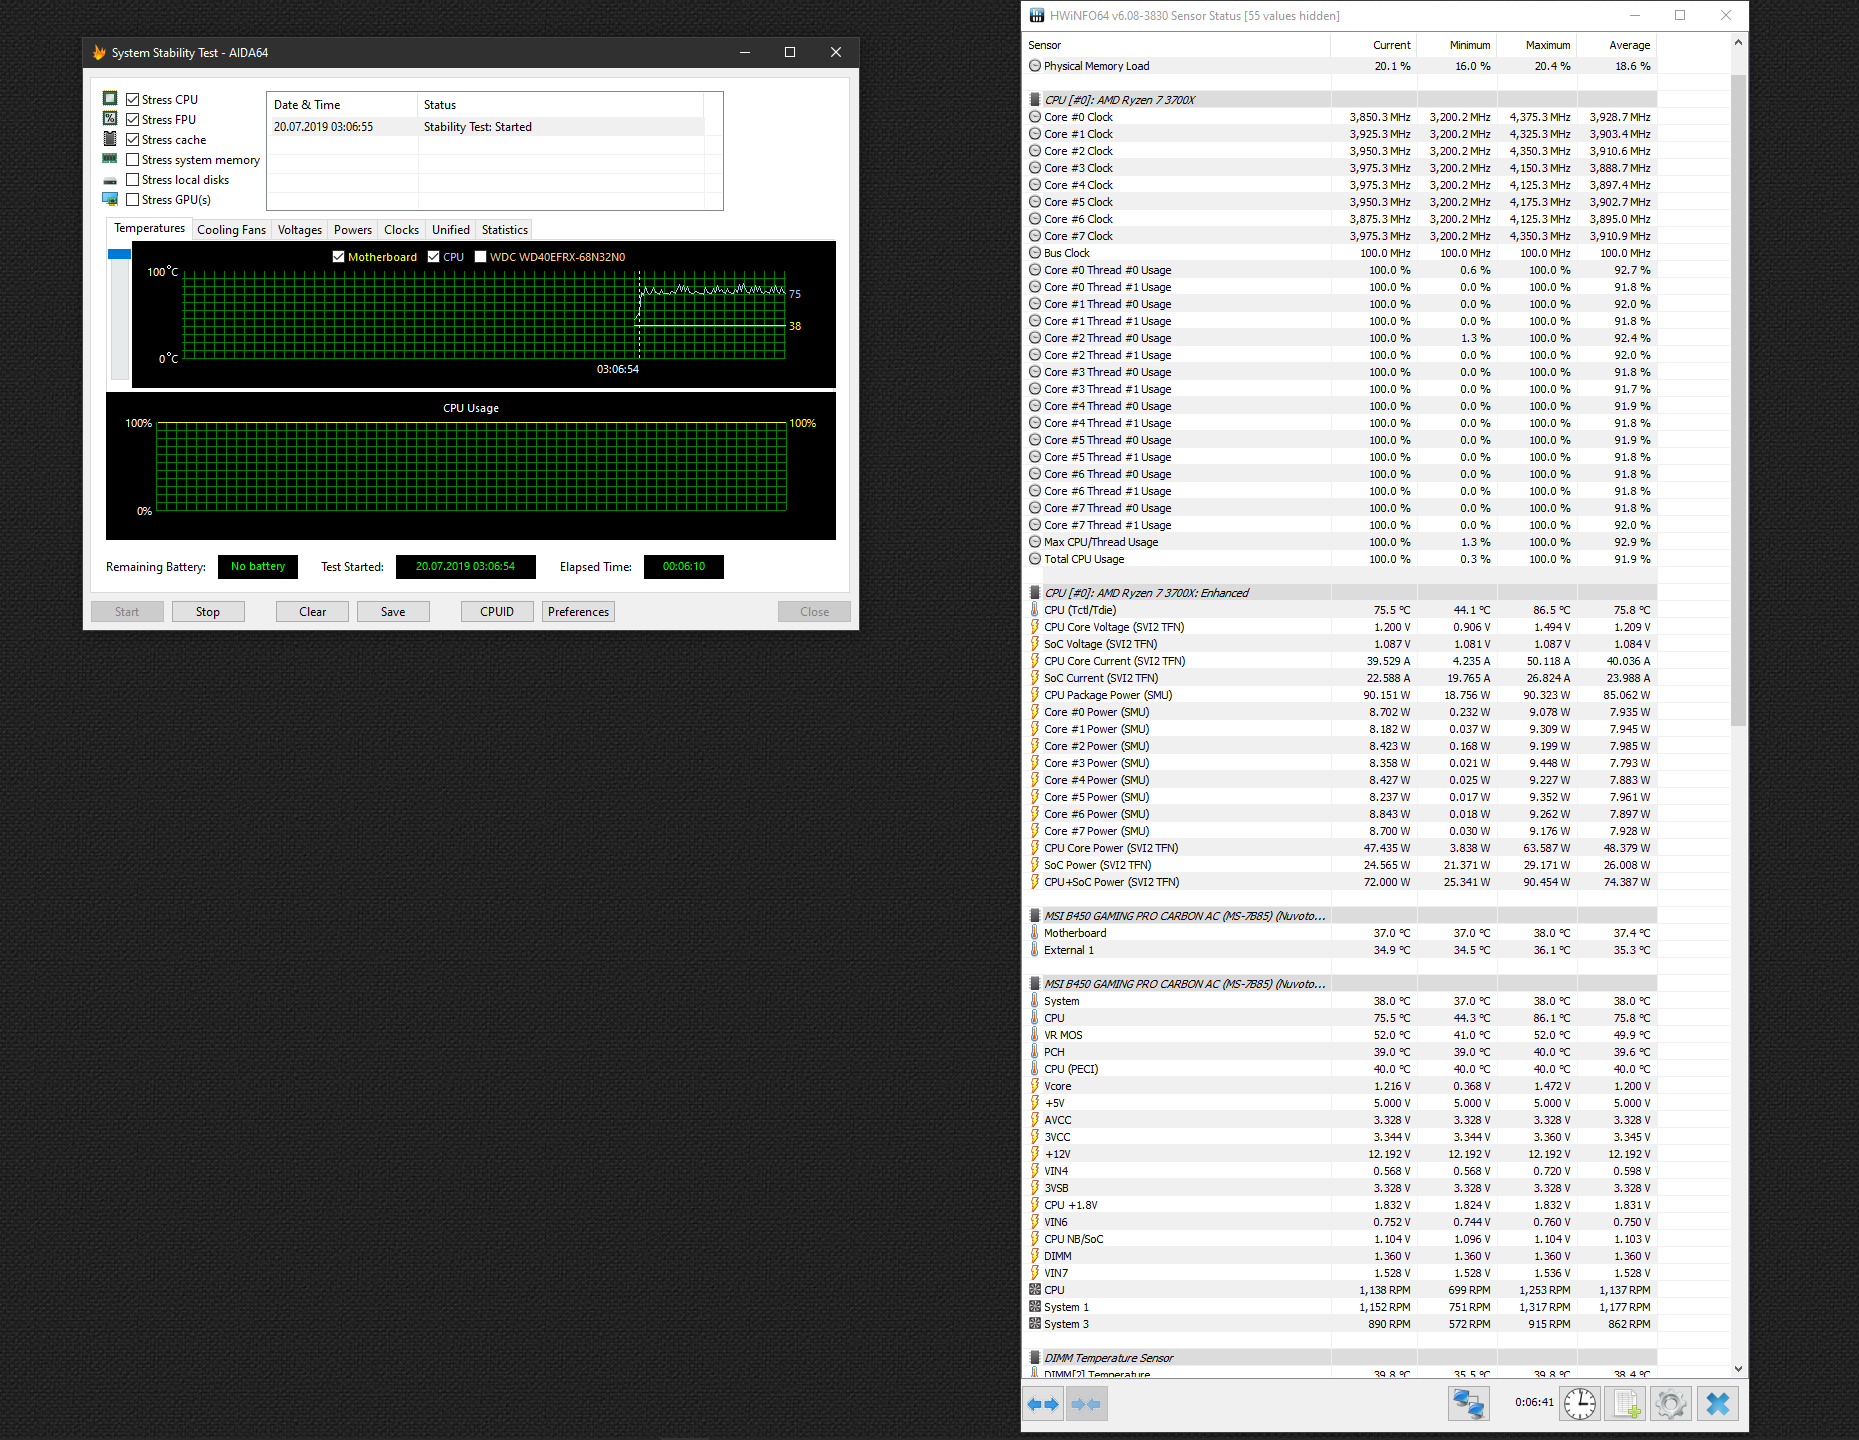Click the chip icon of DIMM Temperature Sensor header
The height and width of the screenshot is (1440, 1859).
point(1035,1358)
